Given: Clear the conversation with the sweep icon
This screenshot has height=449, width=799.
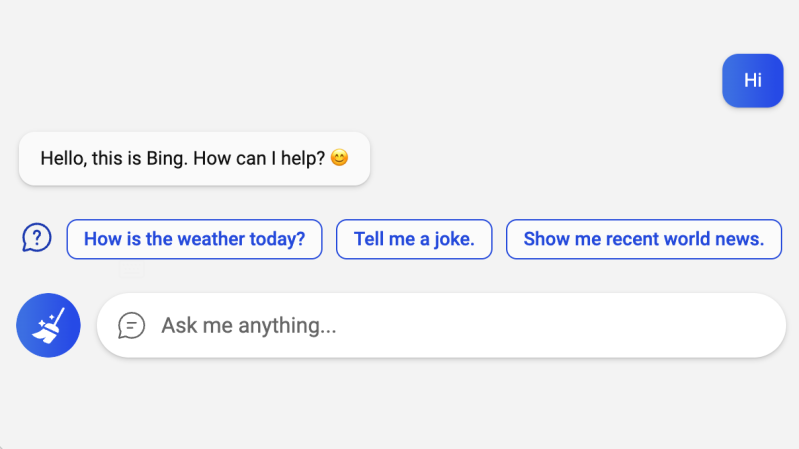Looking at the screenshot, I should tap(48, 325).
